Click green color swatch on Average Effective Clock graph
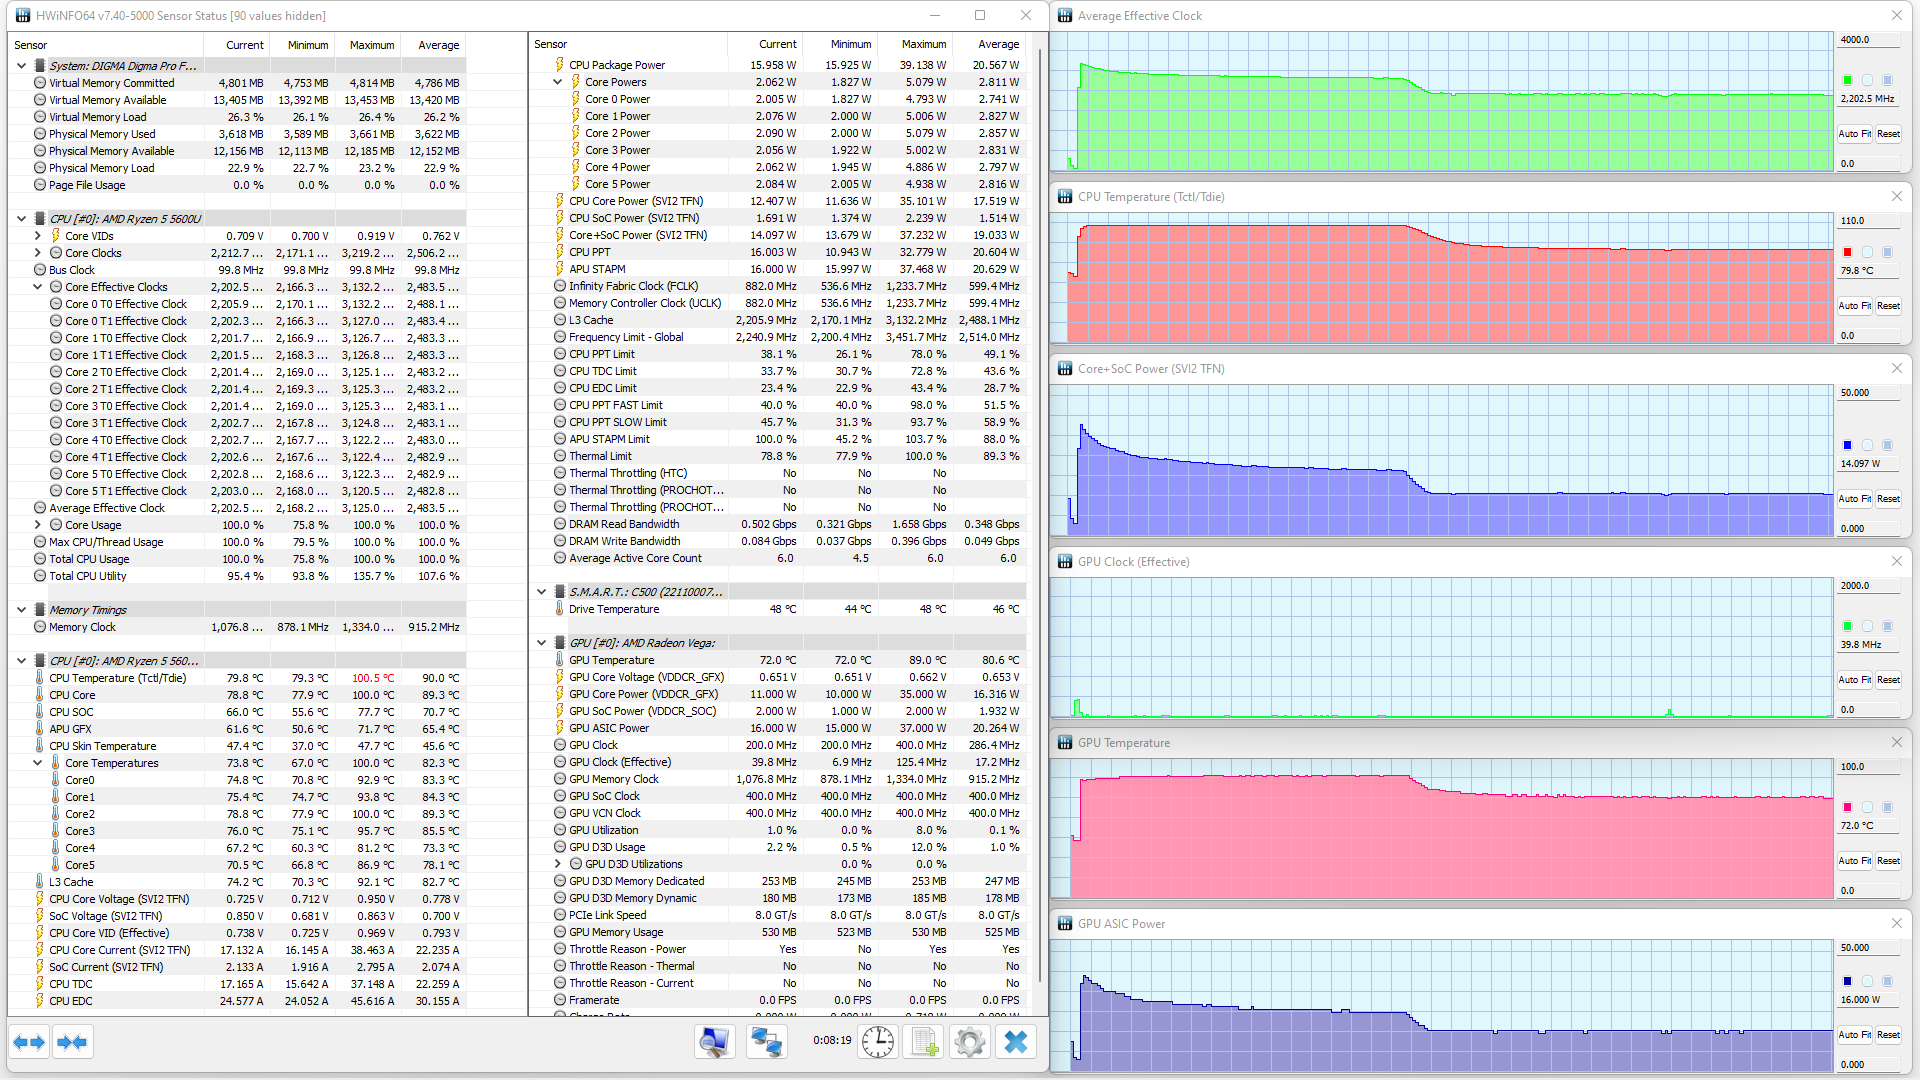 point(1847,80)
